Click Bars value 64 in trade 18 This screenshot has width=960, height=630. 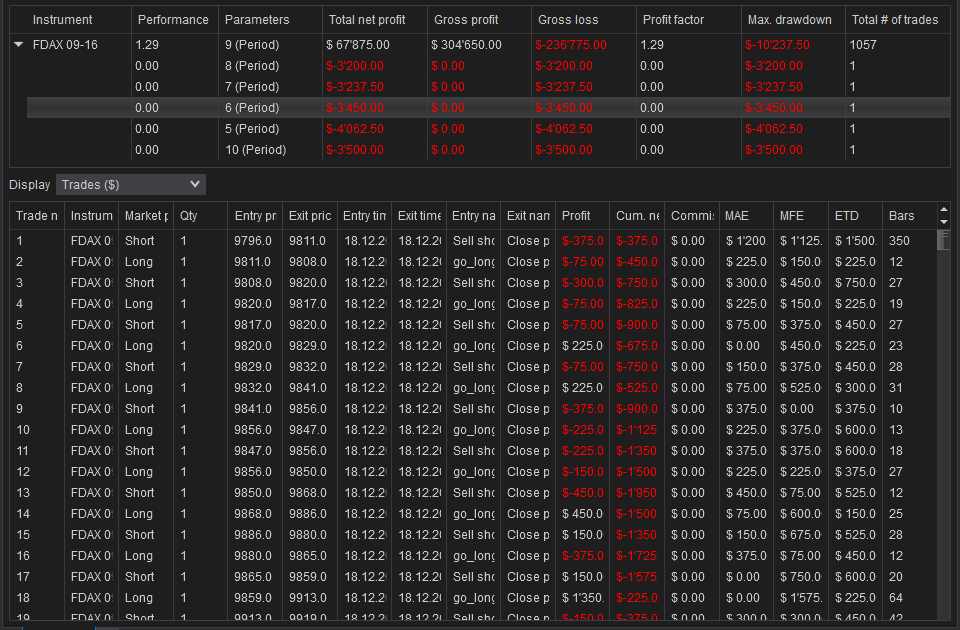[895, 598]
